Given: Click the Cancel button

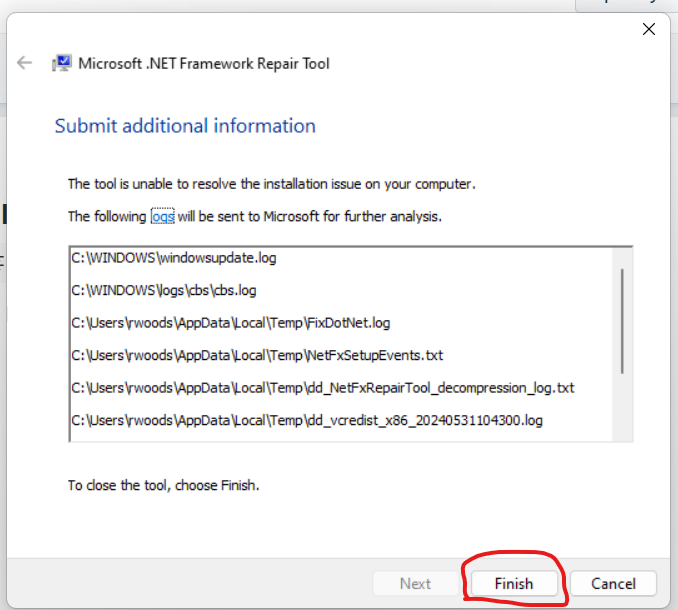Looking at the screenshot, I should click(613, 584).
